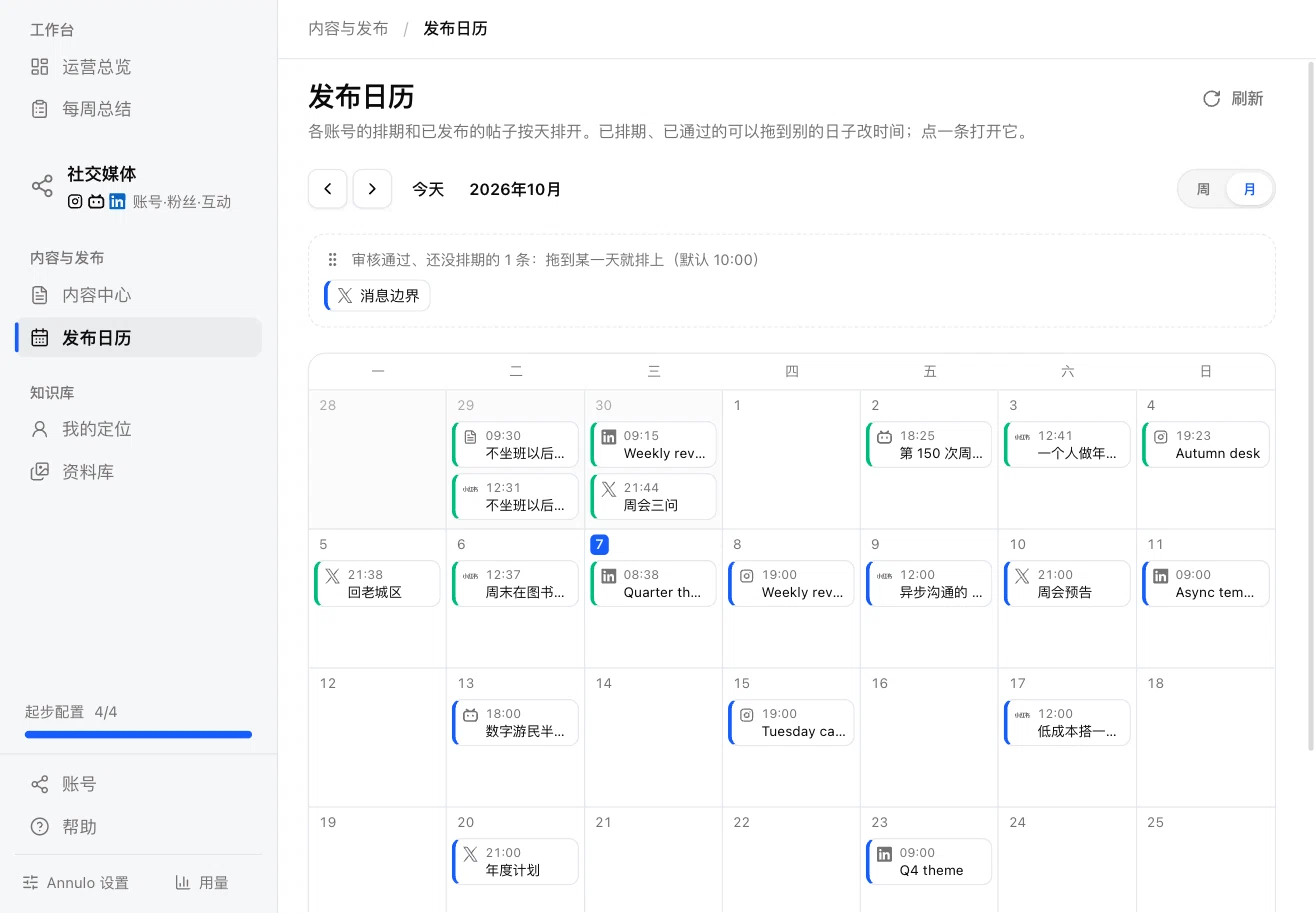Click the Annulo 设置 sliders icon
Screen dimensions: 1316x913
(x=31, y=883)
